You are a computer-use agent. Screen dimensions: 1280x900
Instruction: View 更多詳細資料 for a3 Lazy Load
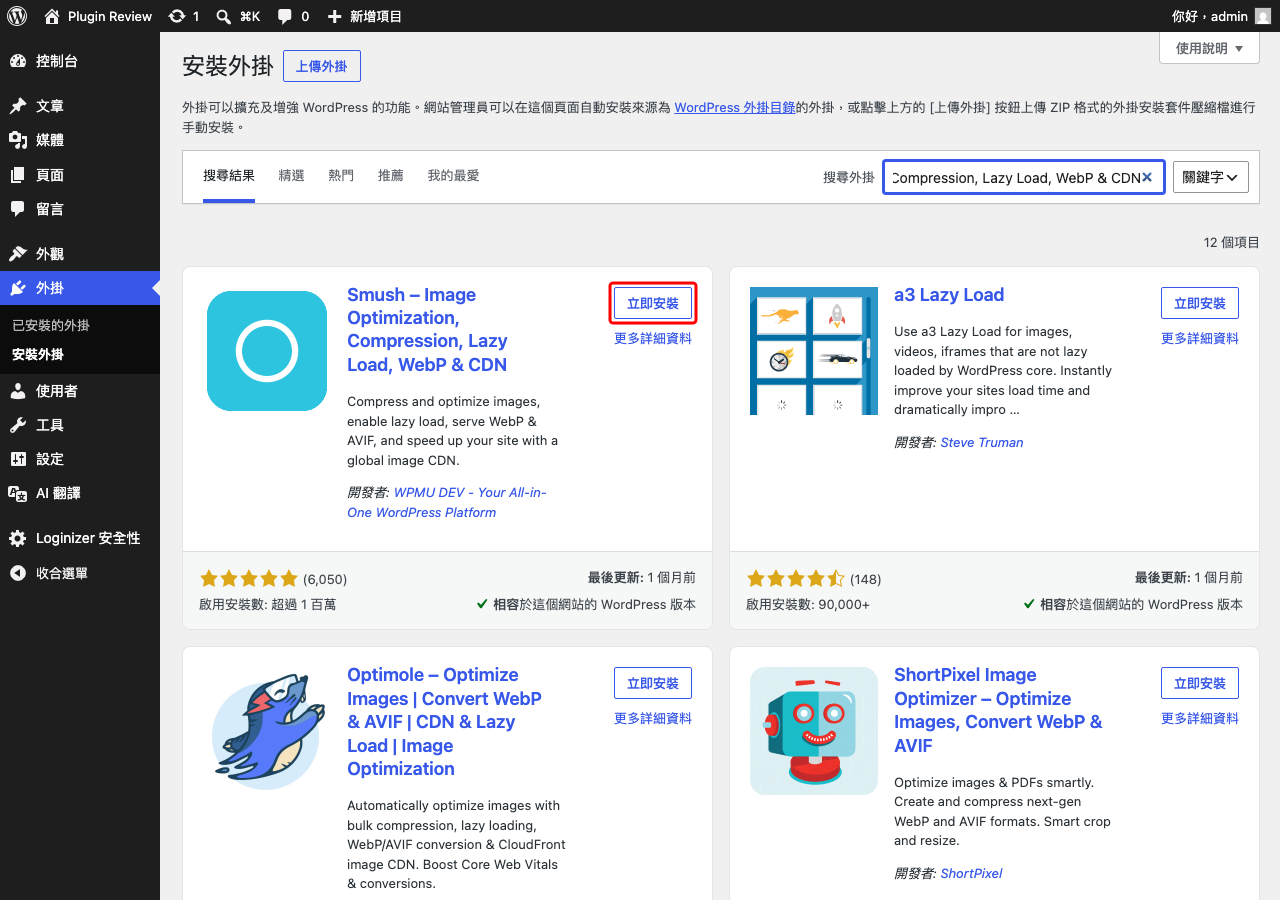tap(1200, 338)
